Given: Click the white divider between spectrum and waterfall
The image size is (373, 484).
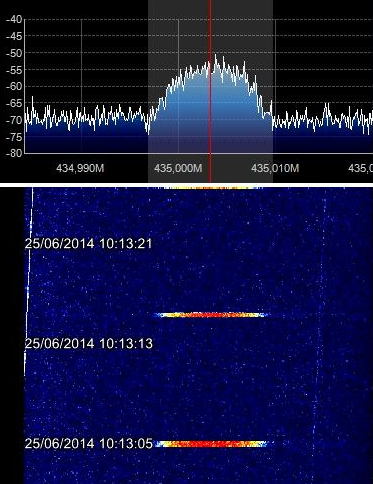Looking at the screenshot, I should pyautogui.click(x=186, y=185).
